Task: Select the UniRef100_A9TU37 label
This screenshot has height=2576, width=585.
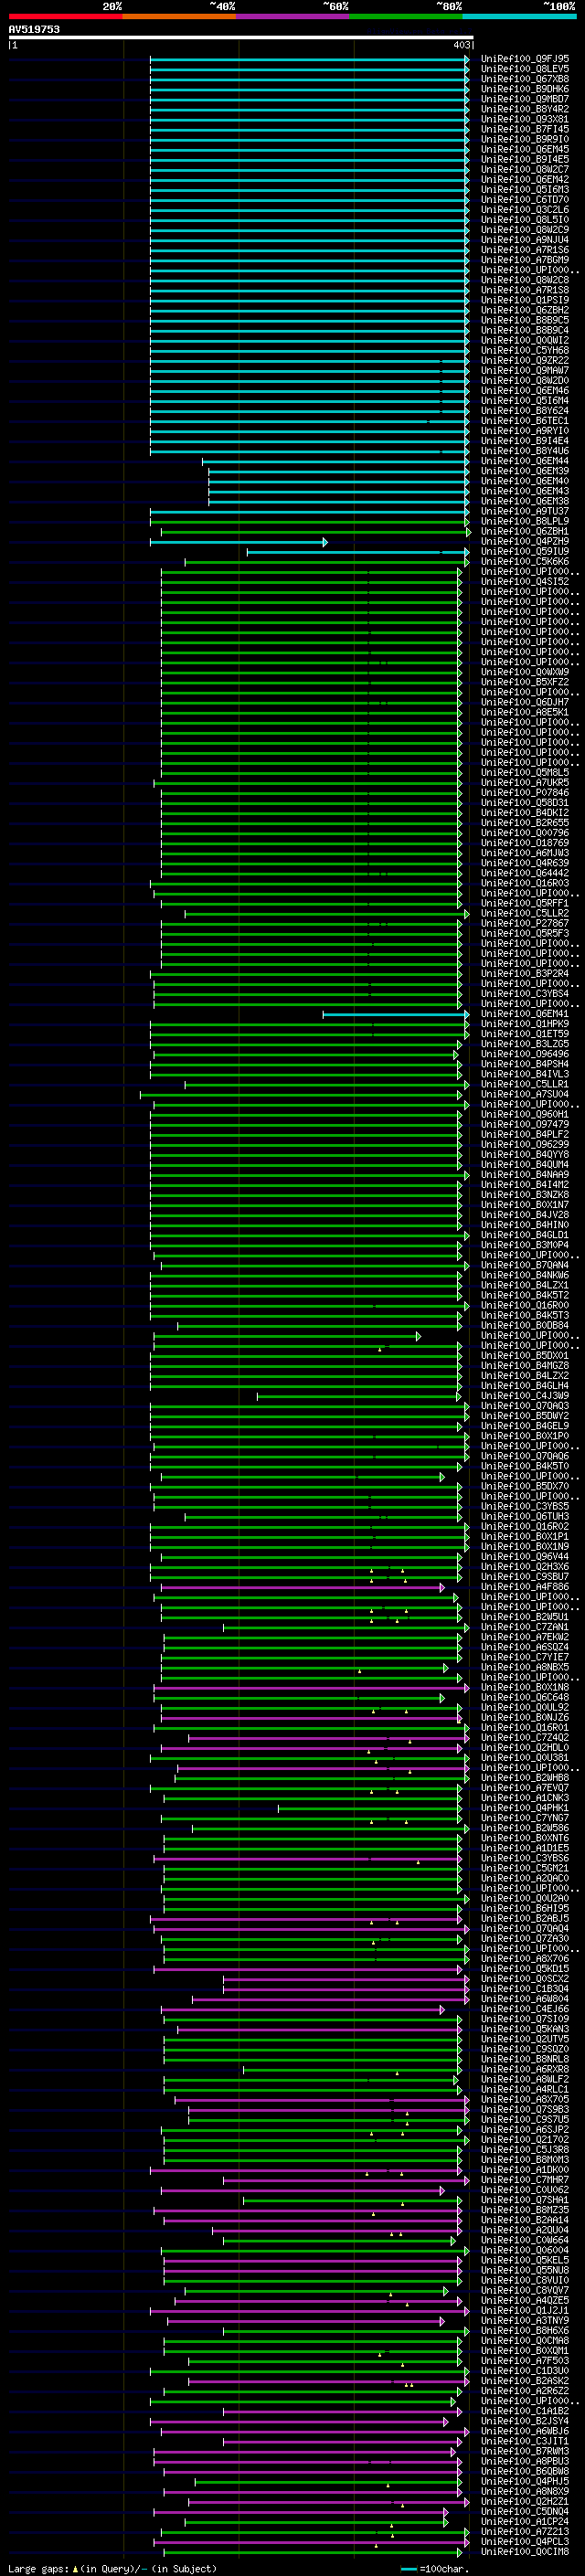Action: [x=525, y=511]
